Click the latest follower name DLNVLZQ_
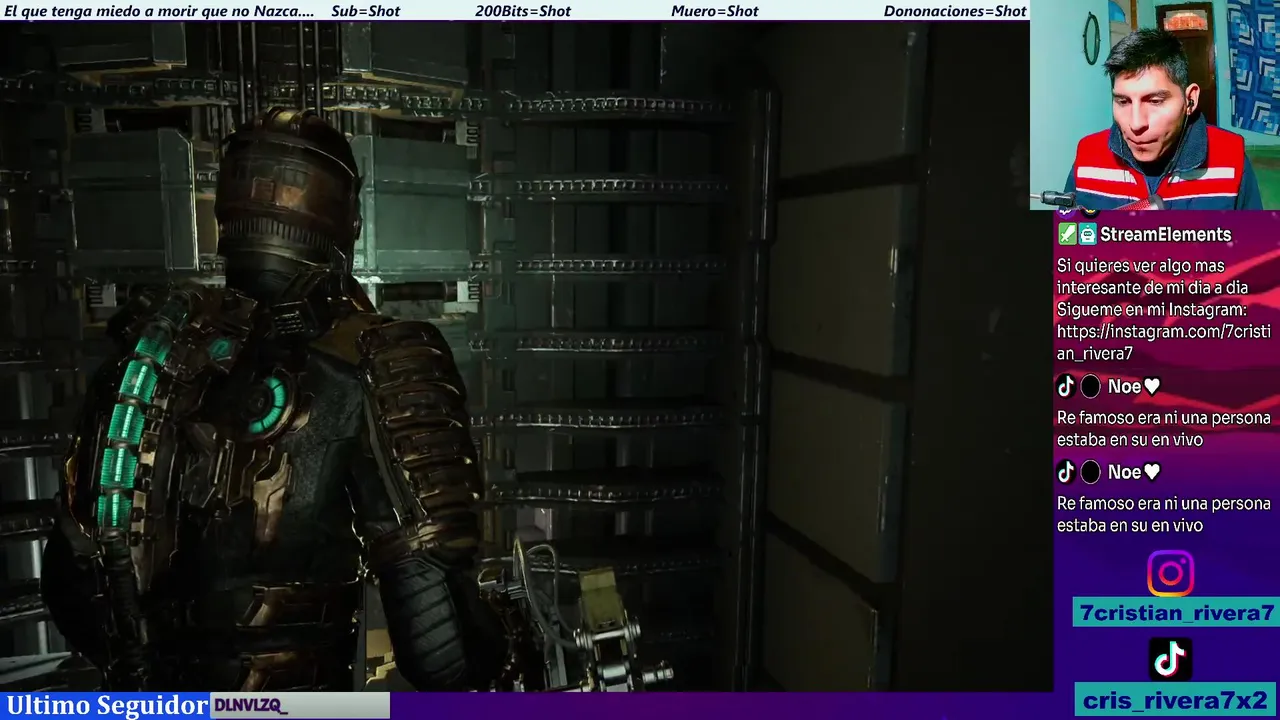This screenshot has height=720, width=1280. pos(251,706)
